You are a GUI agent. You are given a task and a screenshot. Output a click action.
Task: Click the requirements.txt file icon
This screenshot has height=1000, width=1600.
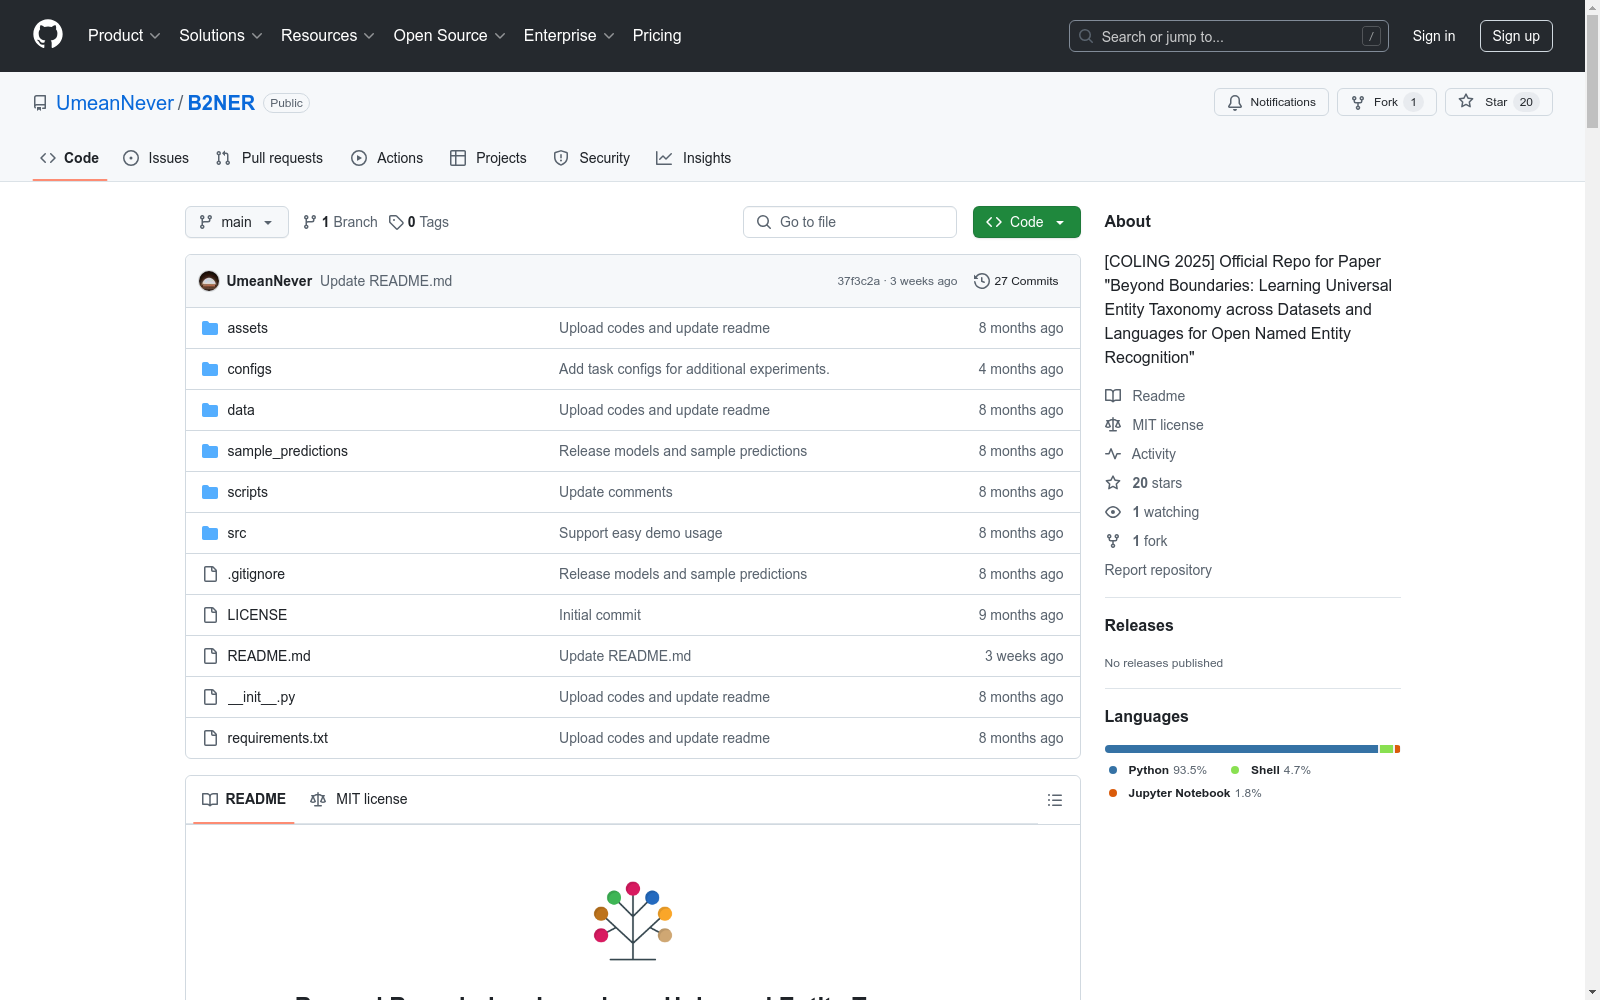click(210, 738)
